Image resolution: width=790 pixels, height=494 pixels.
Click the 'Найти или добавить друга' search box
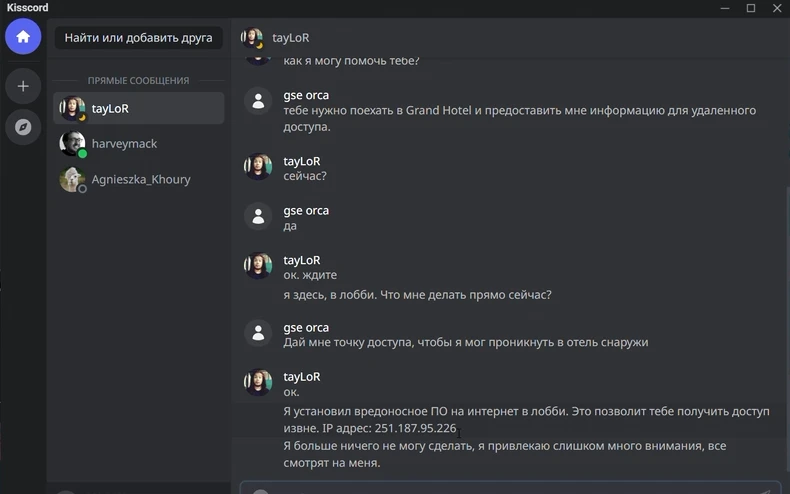139,38
